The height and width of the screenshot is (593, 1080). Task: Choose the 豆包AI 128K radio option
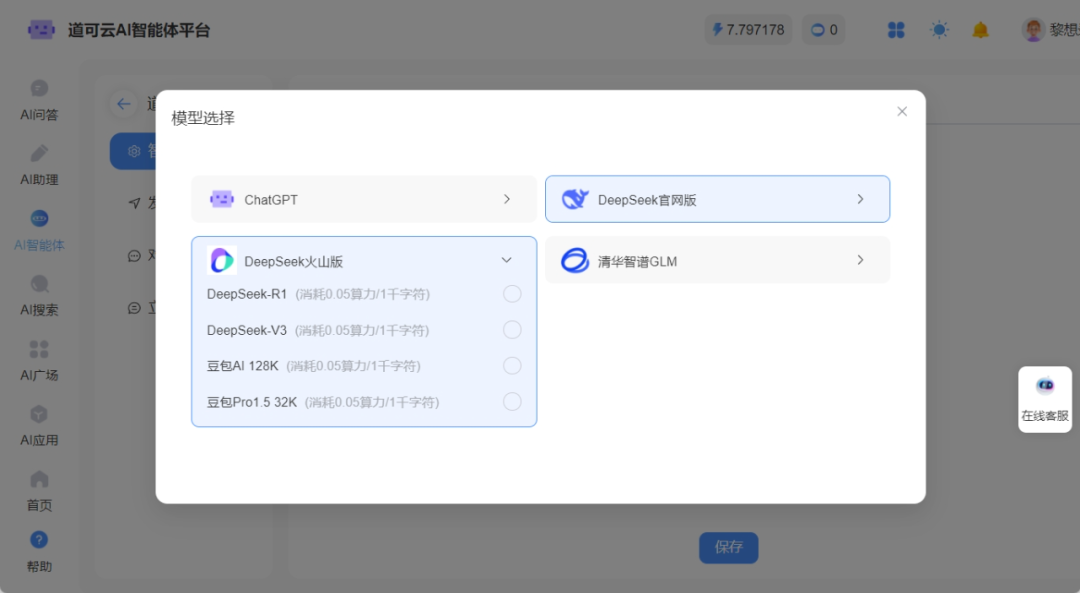point(512,366)
